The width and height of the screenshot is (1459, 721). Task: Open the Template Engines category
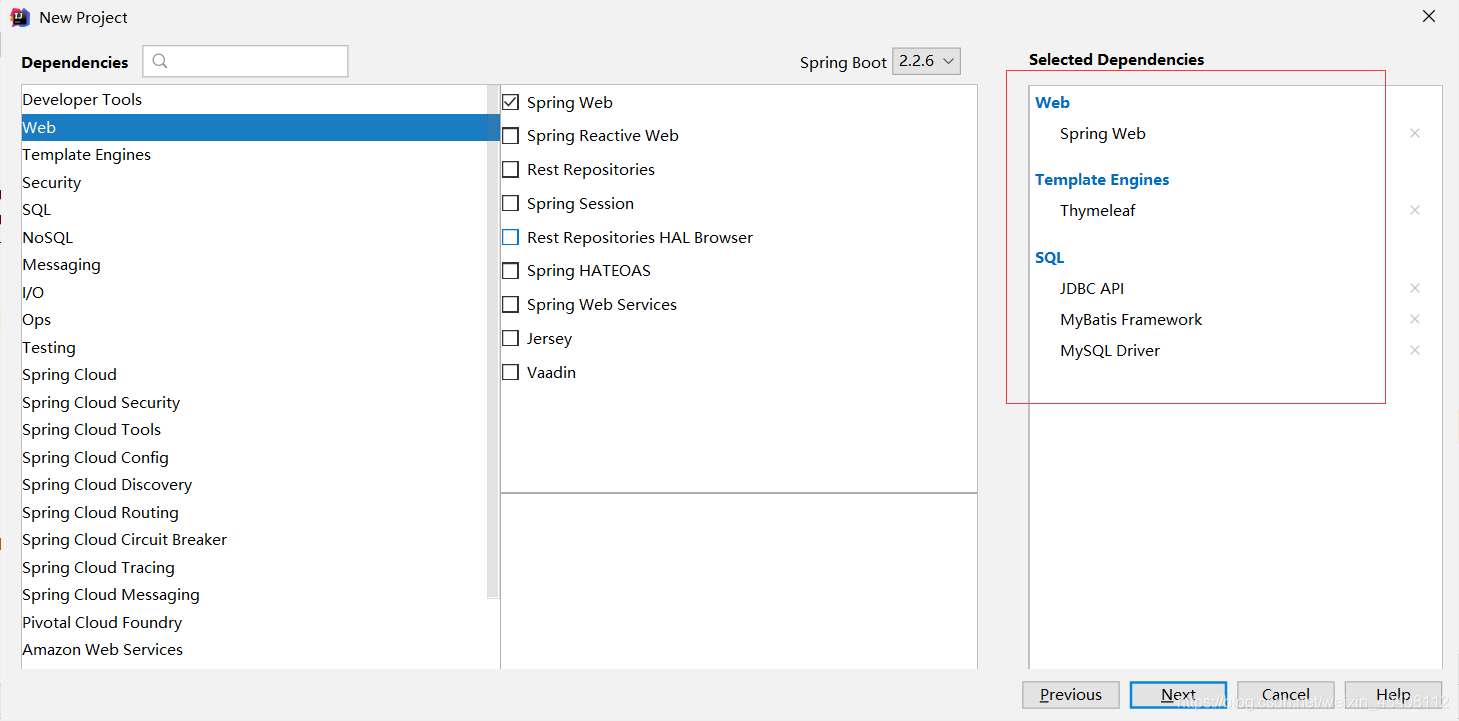[x=254, y=154]
